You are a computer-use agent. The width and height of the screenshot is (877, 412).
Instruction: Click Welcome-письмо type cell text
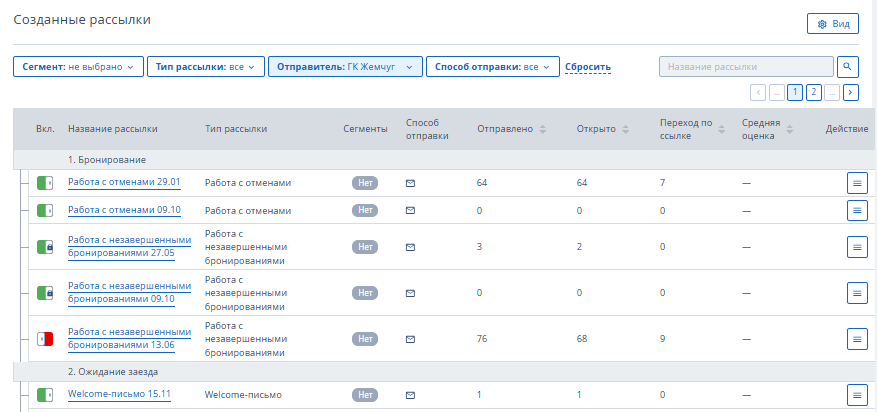[243, 395]
